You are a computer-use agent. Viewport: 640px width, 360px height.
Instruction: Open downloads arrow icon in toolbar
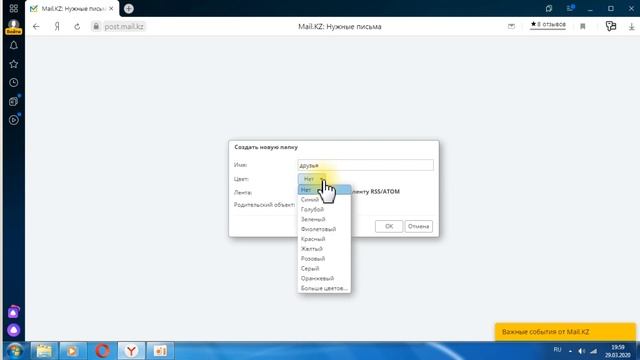(631, 27)
